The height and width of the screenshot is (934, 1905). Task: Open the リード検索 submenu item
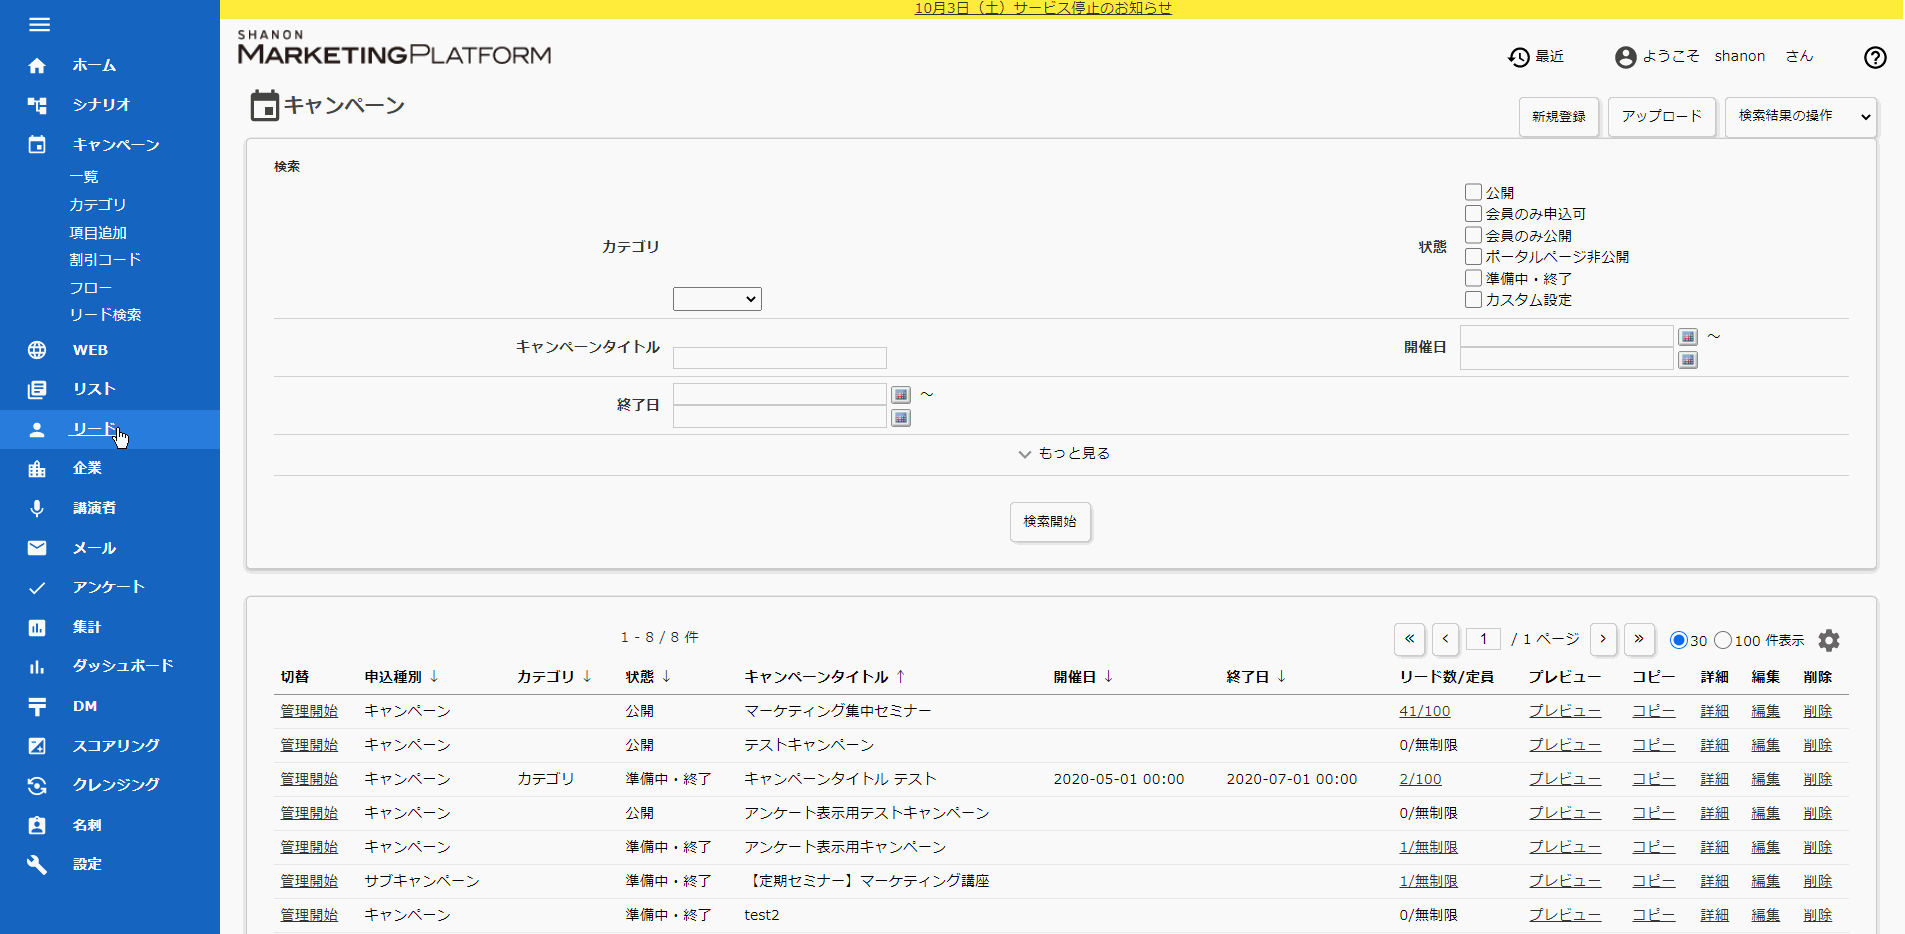[x=105, y=315]
